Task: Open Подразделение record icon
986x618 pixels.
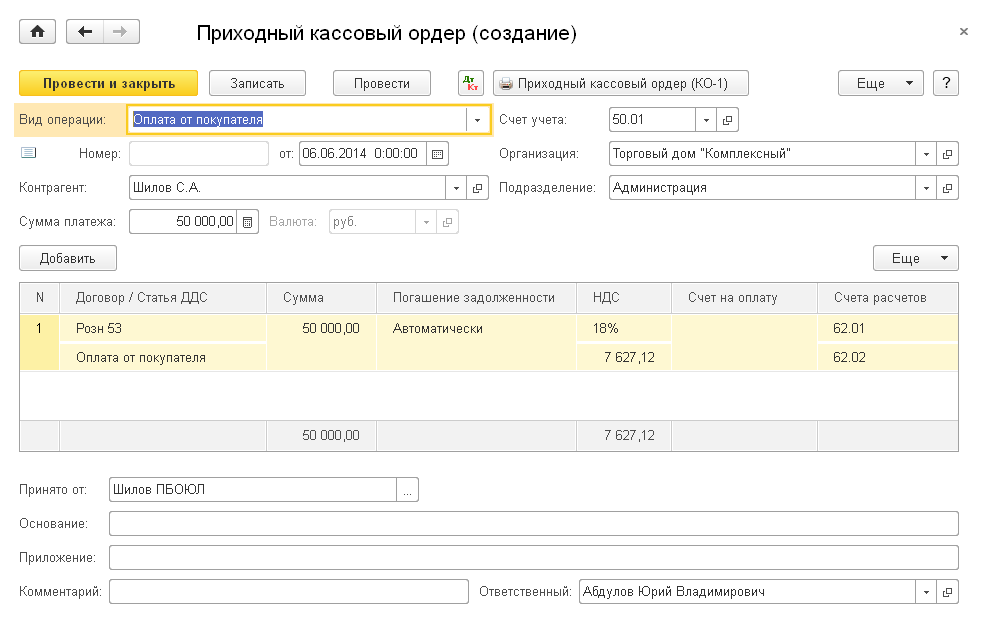Action: tap(947, 187)
